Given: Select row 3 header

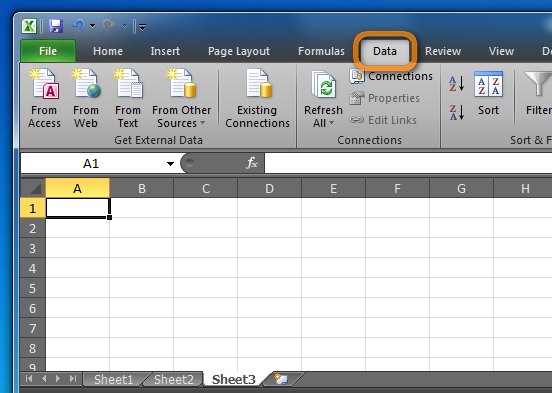Looking at the screenshot, I should 33,248.
